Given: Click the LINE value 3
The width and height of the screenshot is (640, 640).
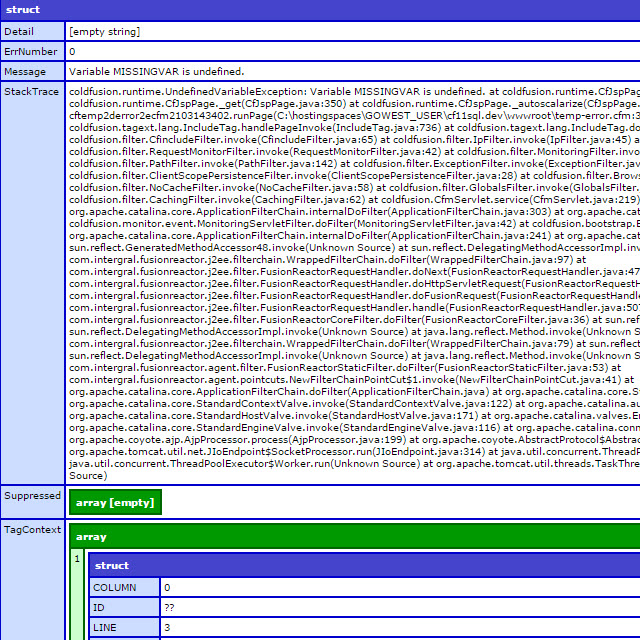Looking at the screenshot, I should [x=167, y=627].
